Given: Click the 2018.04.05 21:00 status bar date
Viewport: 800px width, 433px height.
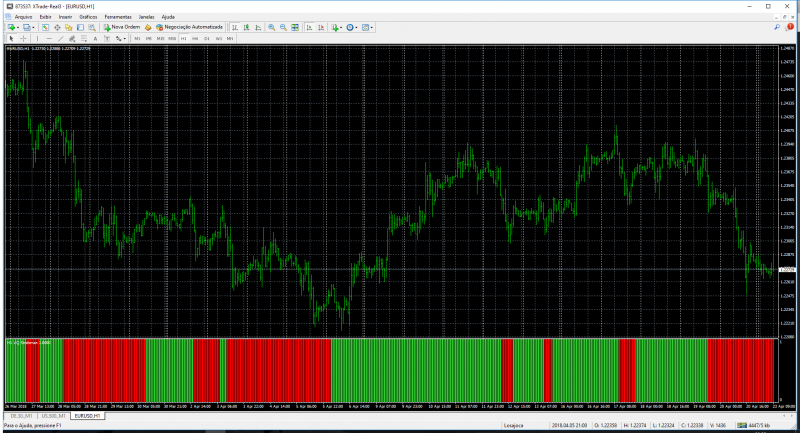Looking at the screenshot, I should (x=569, y=425).
